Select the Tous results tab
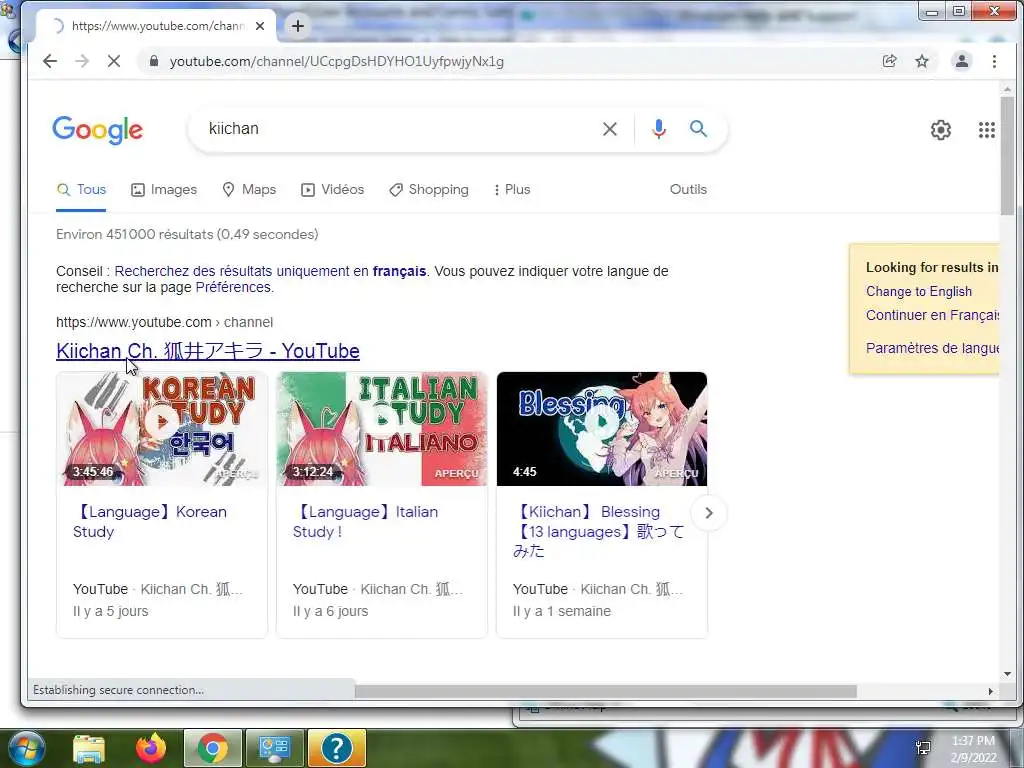Screen dimensions: 1024x768 (x=81, y=190)
